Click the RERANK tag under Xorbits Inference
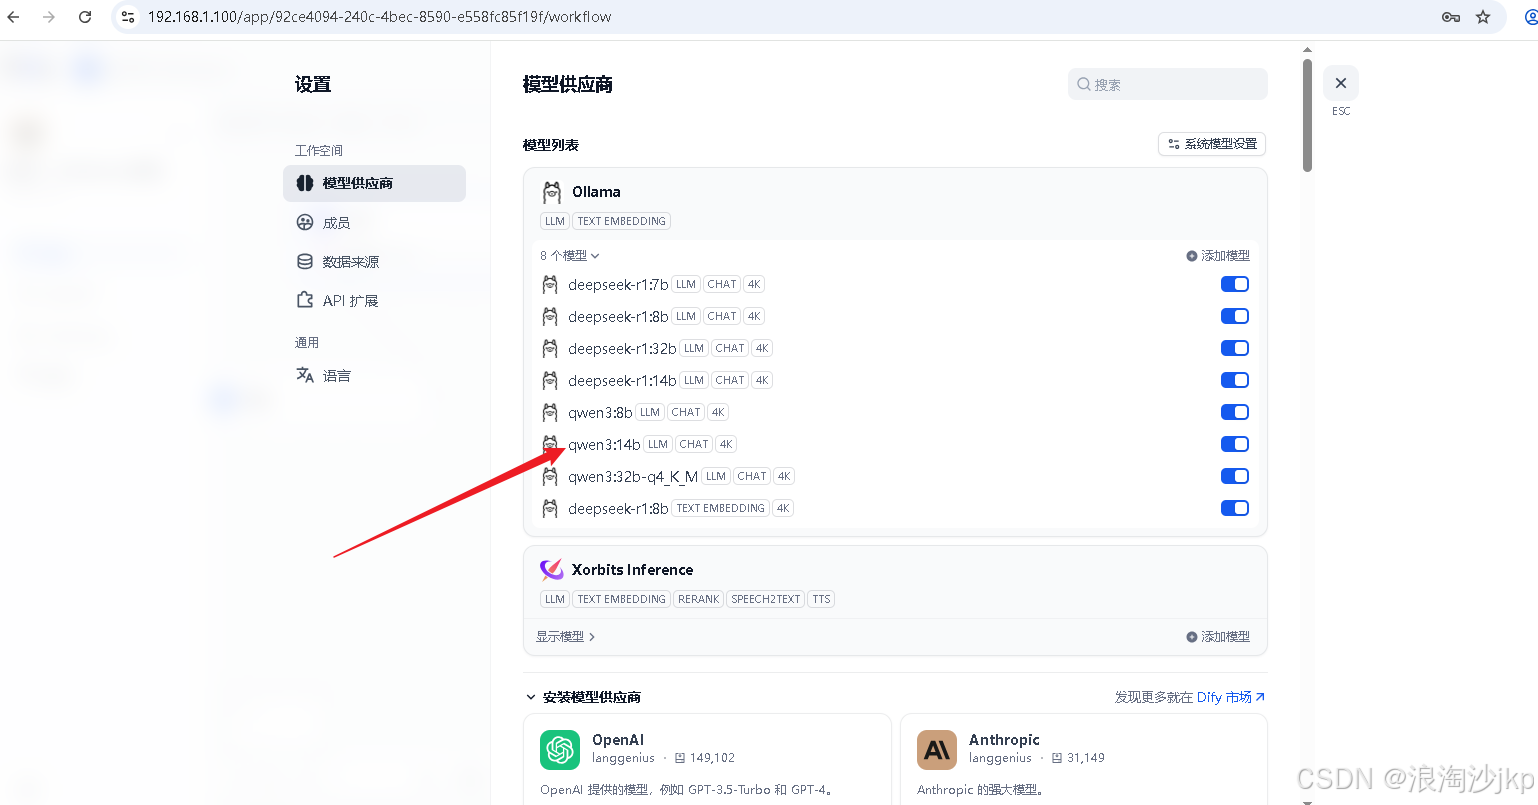 pos(698,600)
